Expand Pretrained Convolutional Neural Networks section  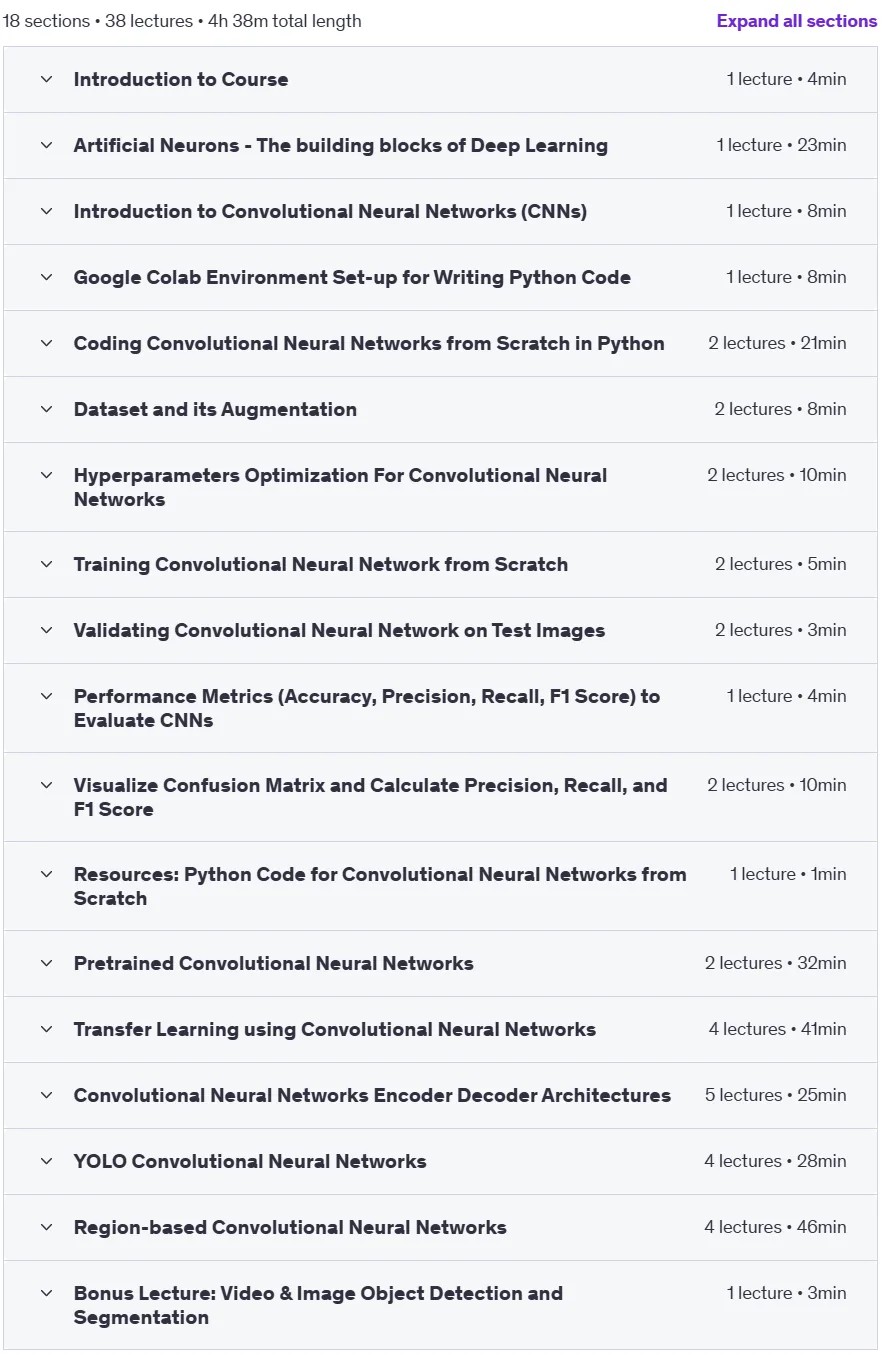273,963
